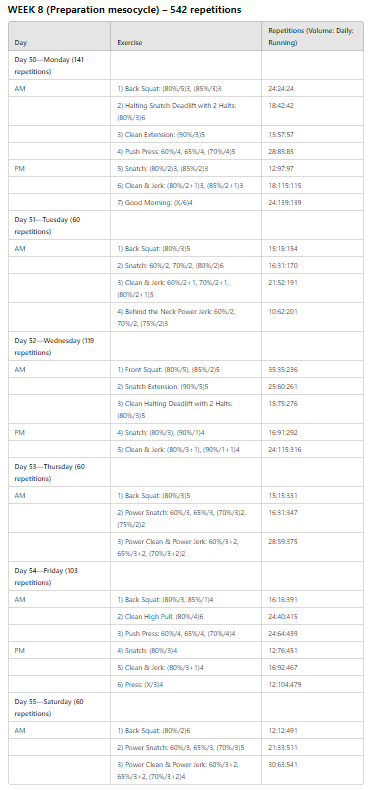Select the Clean Extension (90%/3)5 cell
This screenshot has width=372, height=790.
coord(186,134)
